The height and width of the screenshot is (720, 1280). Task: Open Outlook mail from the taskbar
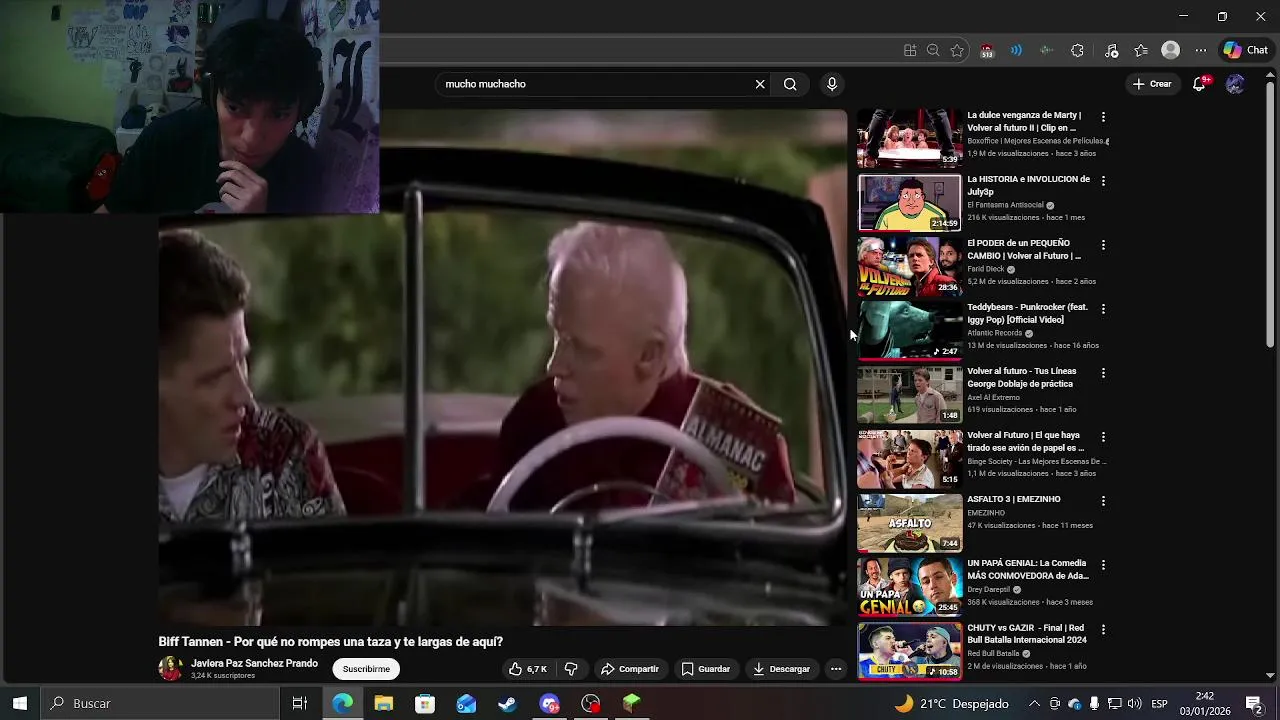click(467, 703)
